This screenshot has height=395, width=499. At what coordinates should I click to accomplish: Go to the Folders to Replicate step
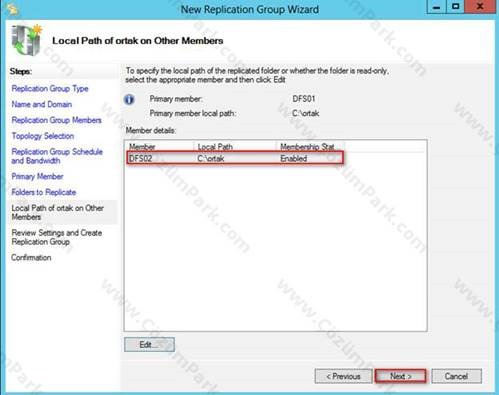(x=44, y=192)
